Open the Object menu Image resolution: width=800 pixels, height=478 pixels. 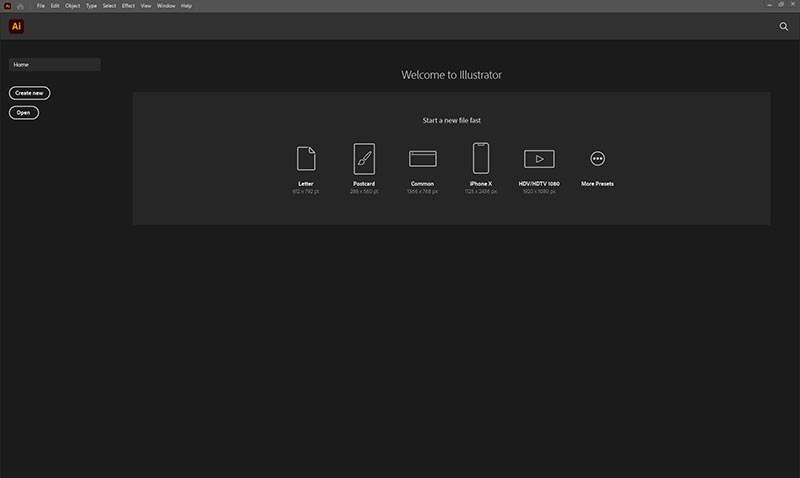click(72, 6)
